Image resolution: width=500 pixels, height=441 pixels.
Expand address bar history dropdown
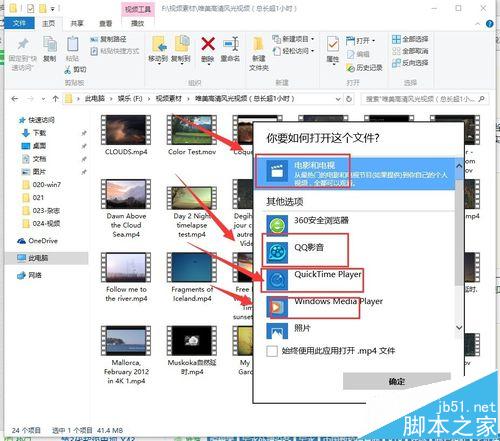[338, 99]
